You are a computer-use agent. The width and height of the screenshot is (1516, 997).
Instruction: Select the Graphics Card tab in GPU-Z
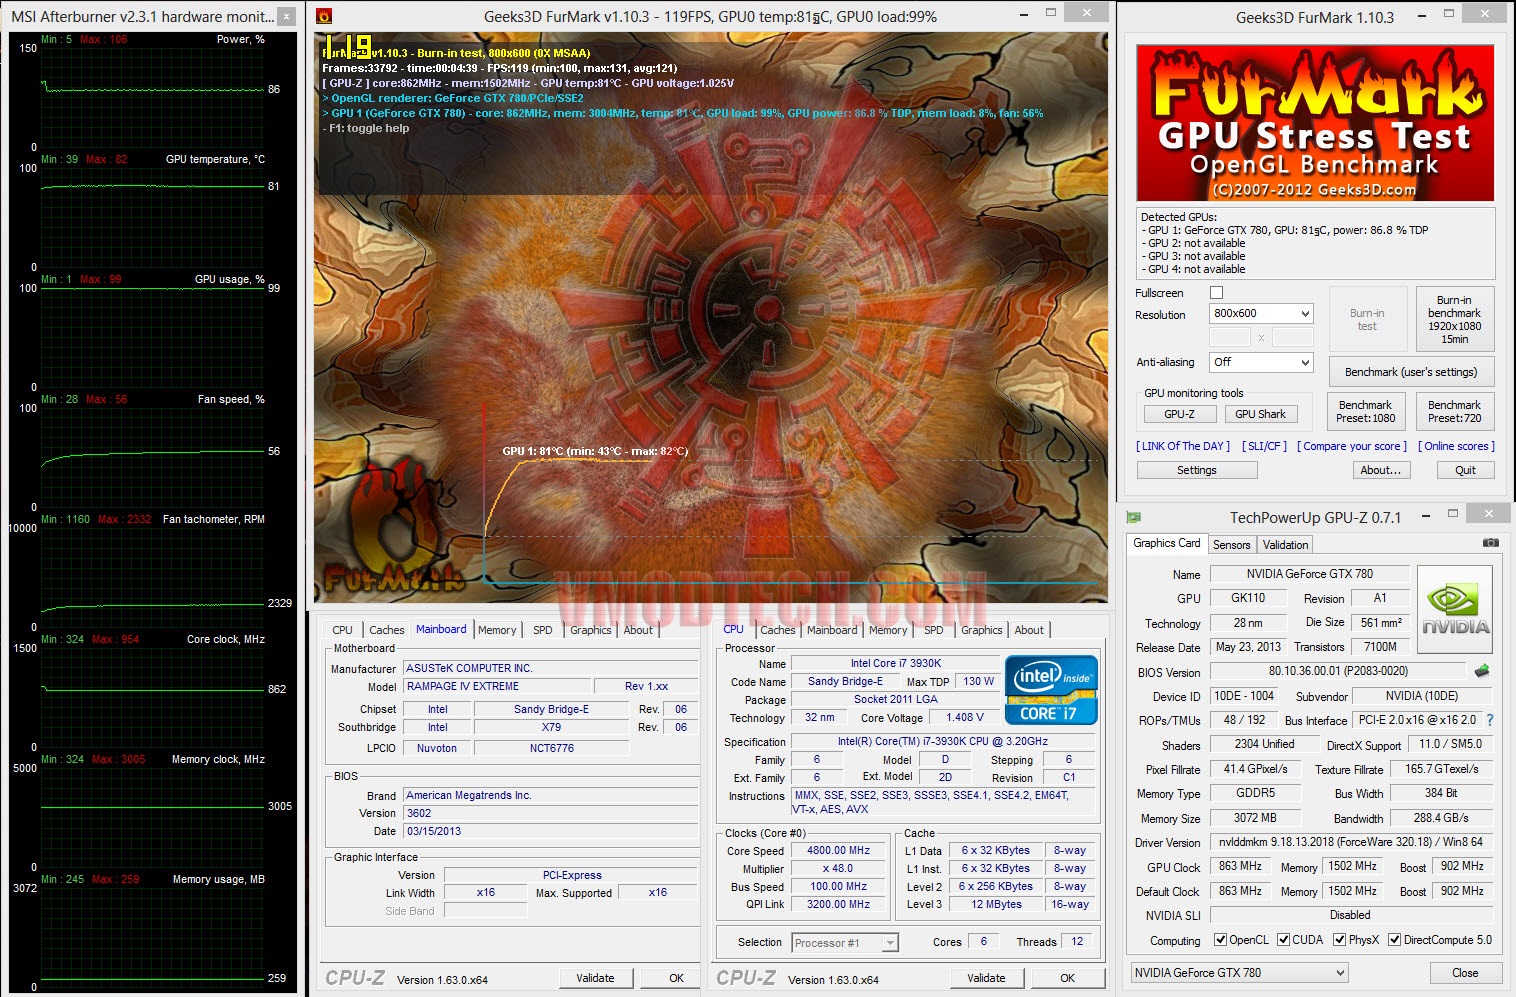click(1167, 543)
